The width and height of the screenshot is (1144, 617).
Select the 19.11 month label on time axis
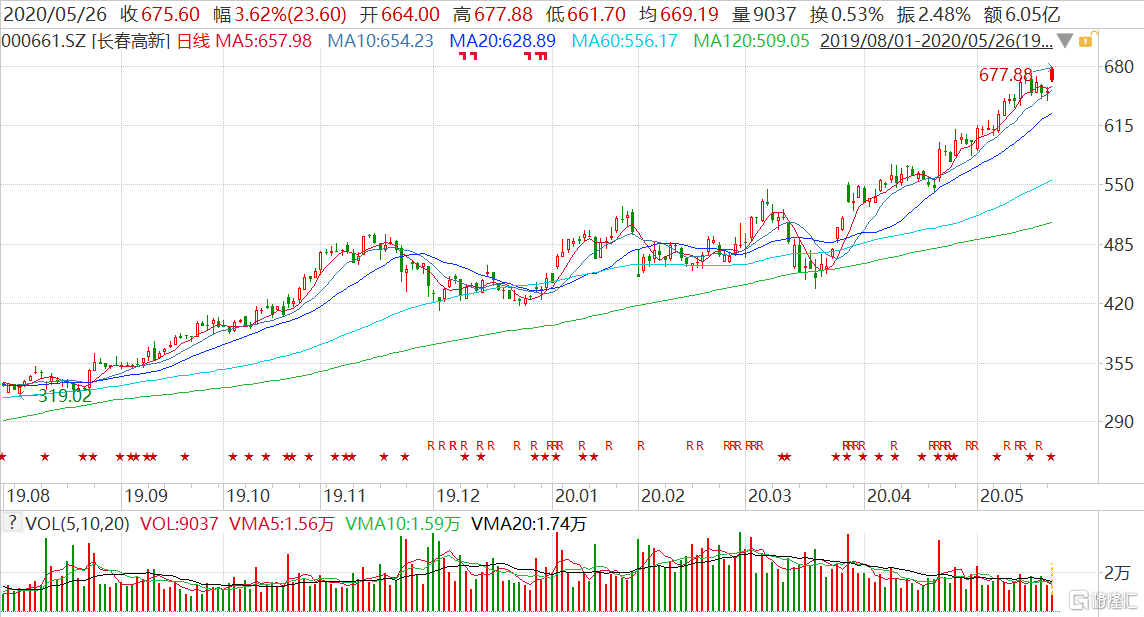343,495
